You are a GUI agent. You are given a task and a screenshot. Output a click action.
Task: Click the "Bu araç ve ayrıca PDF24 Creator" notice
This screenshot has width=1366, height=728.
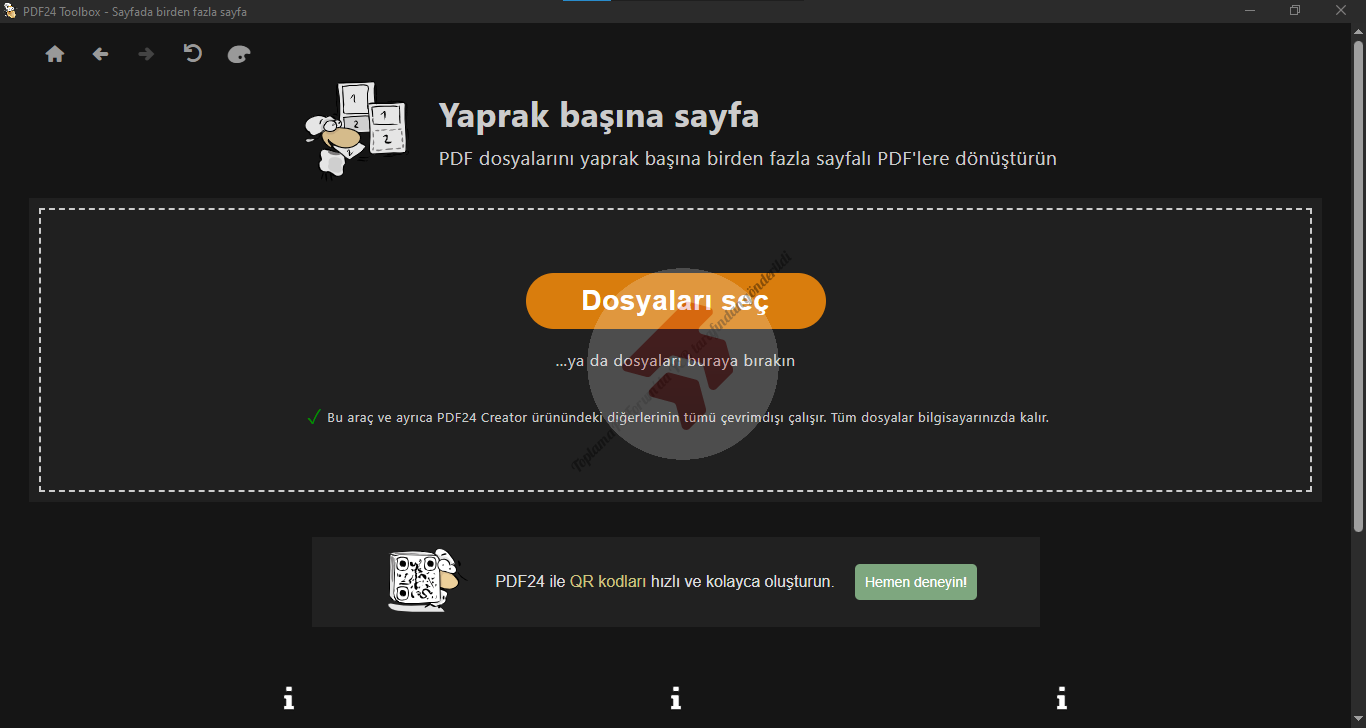pyautogui.click(x=688, y=417)
